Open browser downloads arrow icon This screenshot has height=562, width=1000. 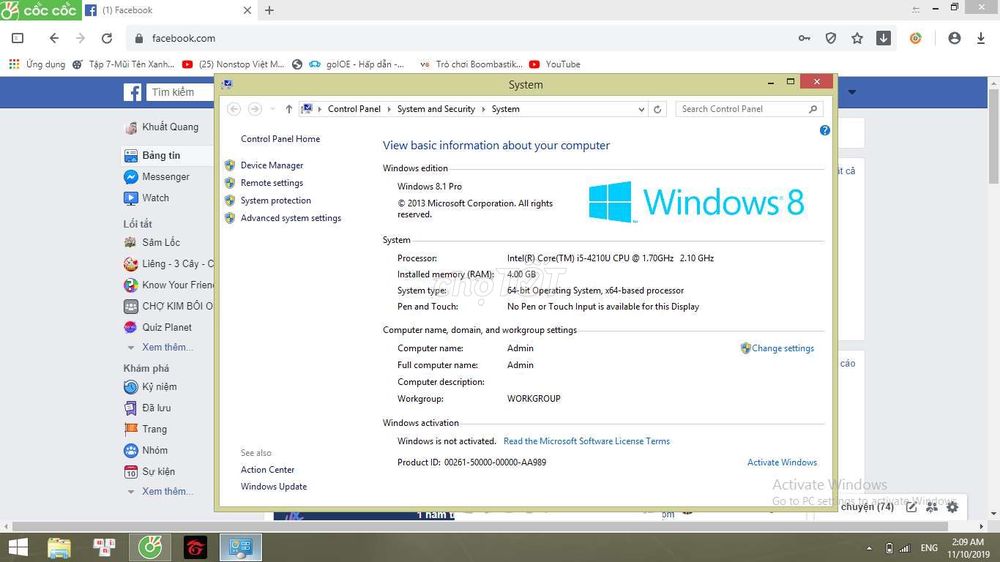[x=980, y=38]
